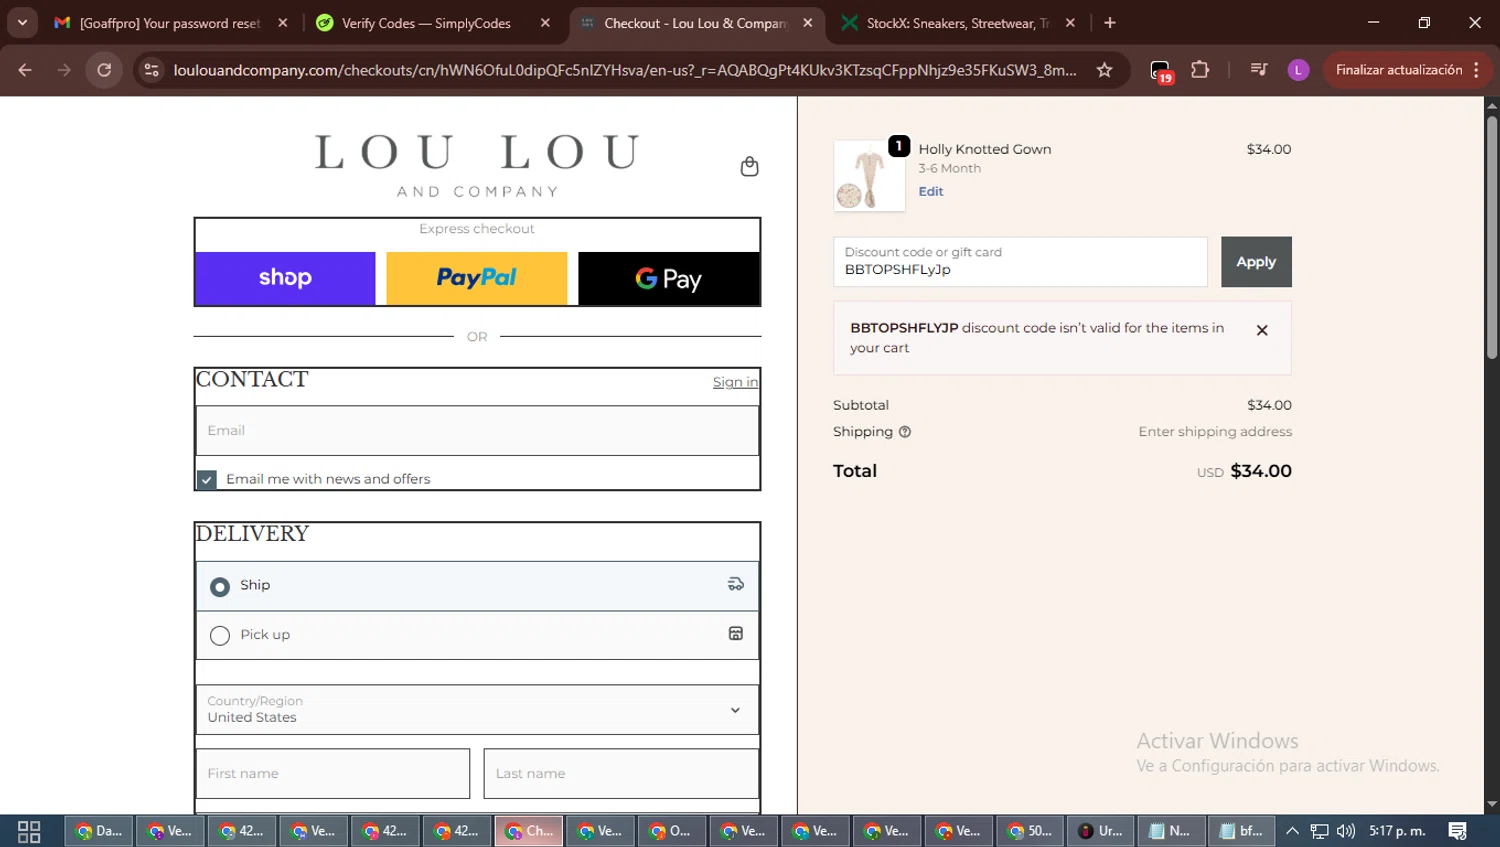Click the Discount code or gift card field
Image resolution: width=1500 pixels, height=847 pixels.
click(x=1020, y=262)
